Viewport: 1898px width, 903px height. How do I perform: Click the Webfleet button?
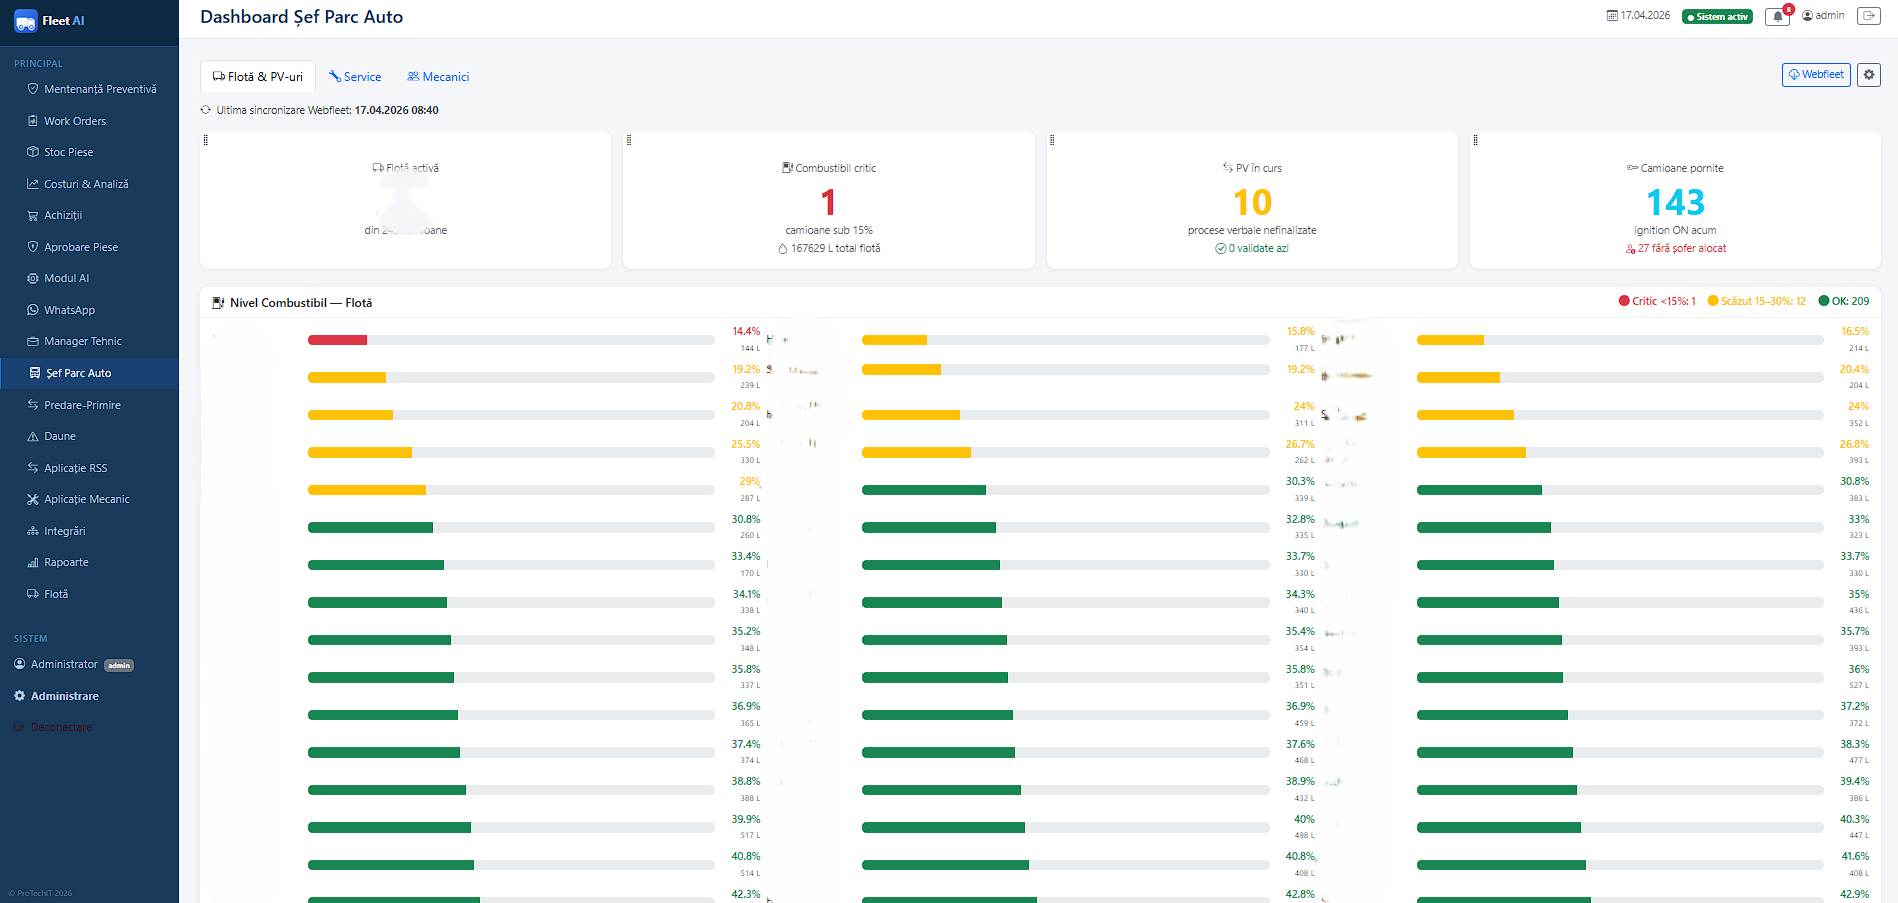pos(1816,75)
